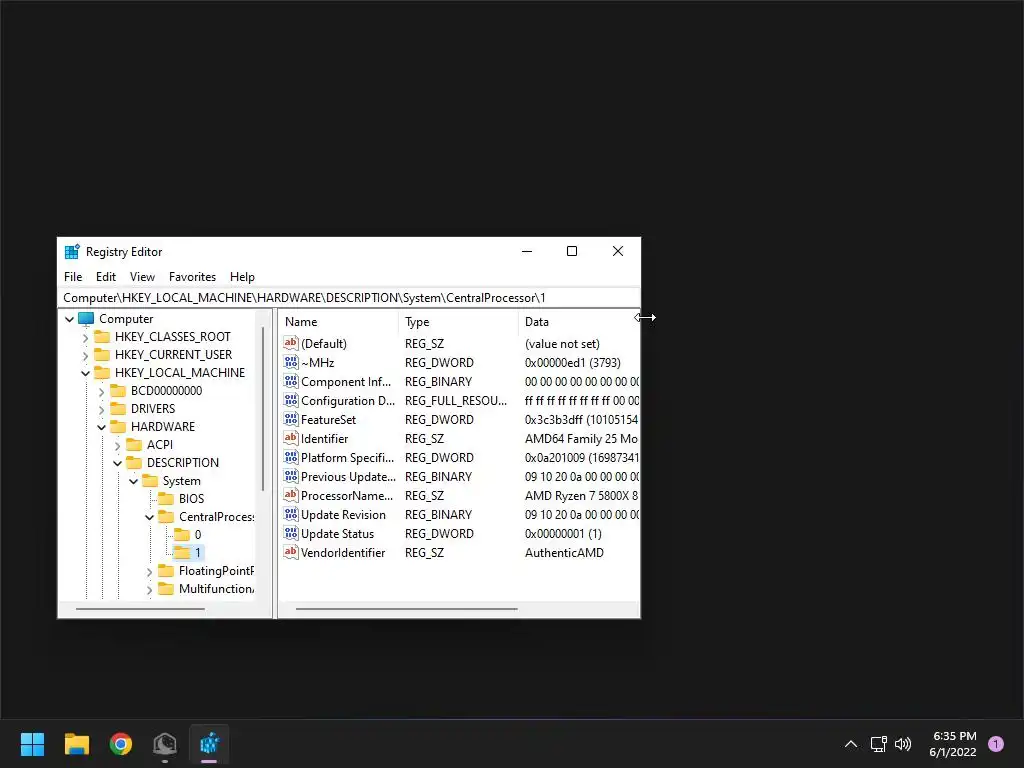This screenshot has width=1024, height=768.
Task: Click the DRIVERS folder icon
Action: 118,409
